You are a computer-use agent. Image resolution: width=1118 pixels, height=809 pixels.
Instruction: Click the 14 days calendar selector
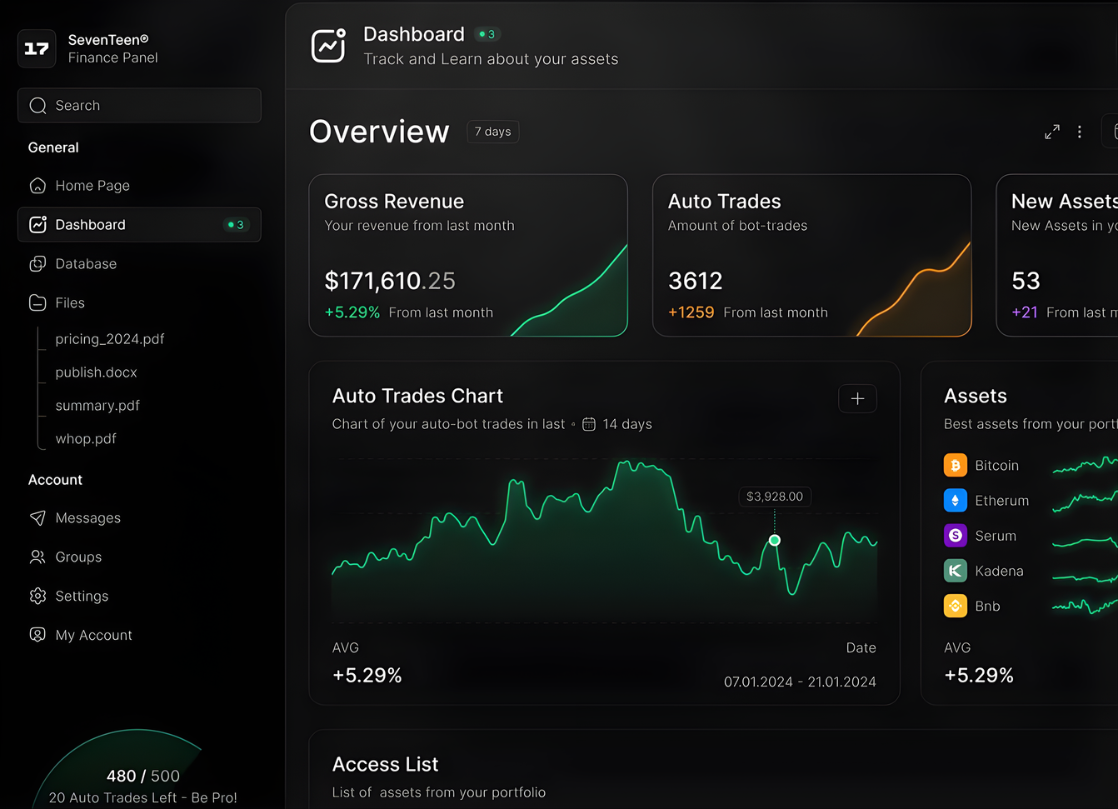(617, 424)
